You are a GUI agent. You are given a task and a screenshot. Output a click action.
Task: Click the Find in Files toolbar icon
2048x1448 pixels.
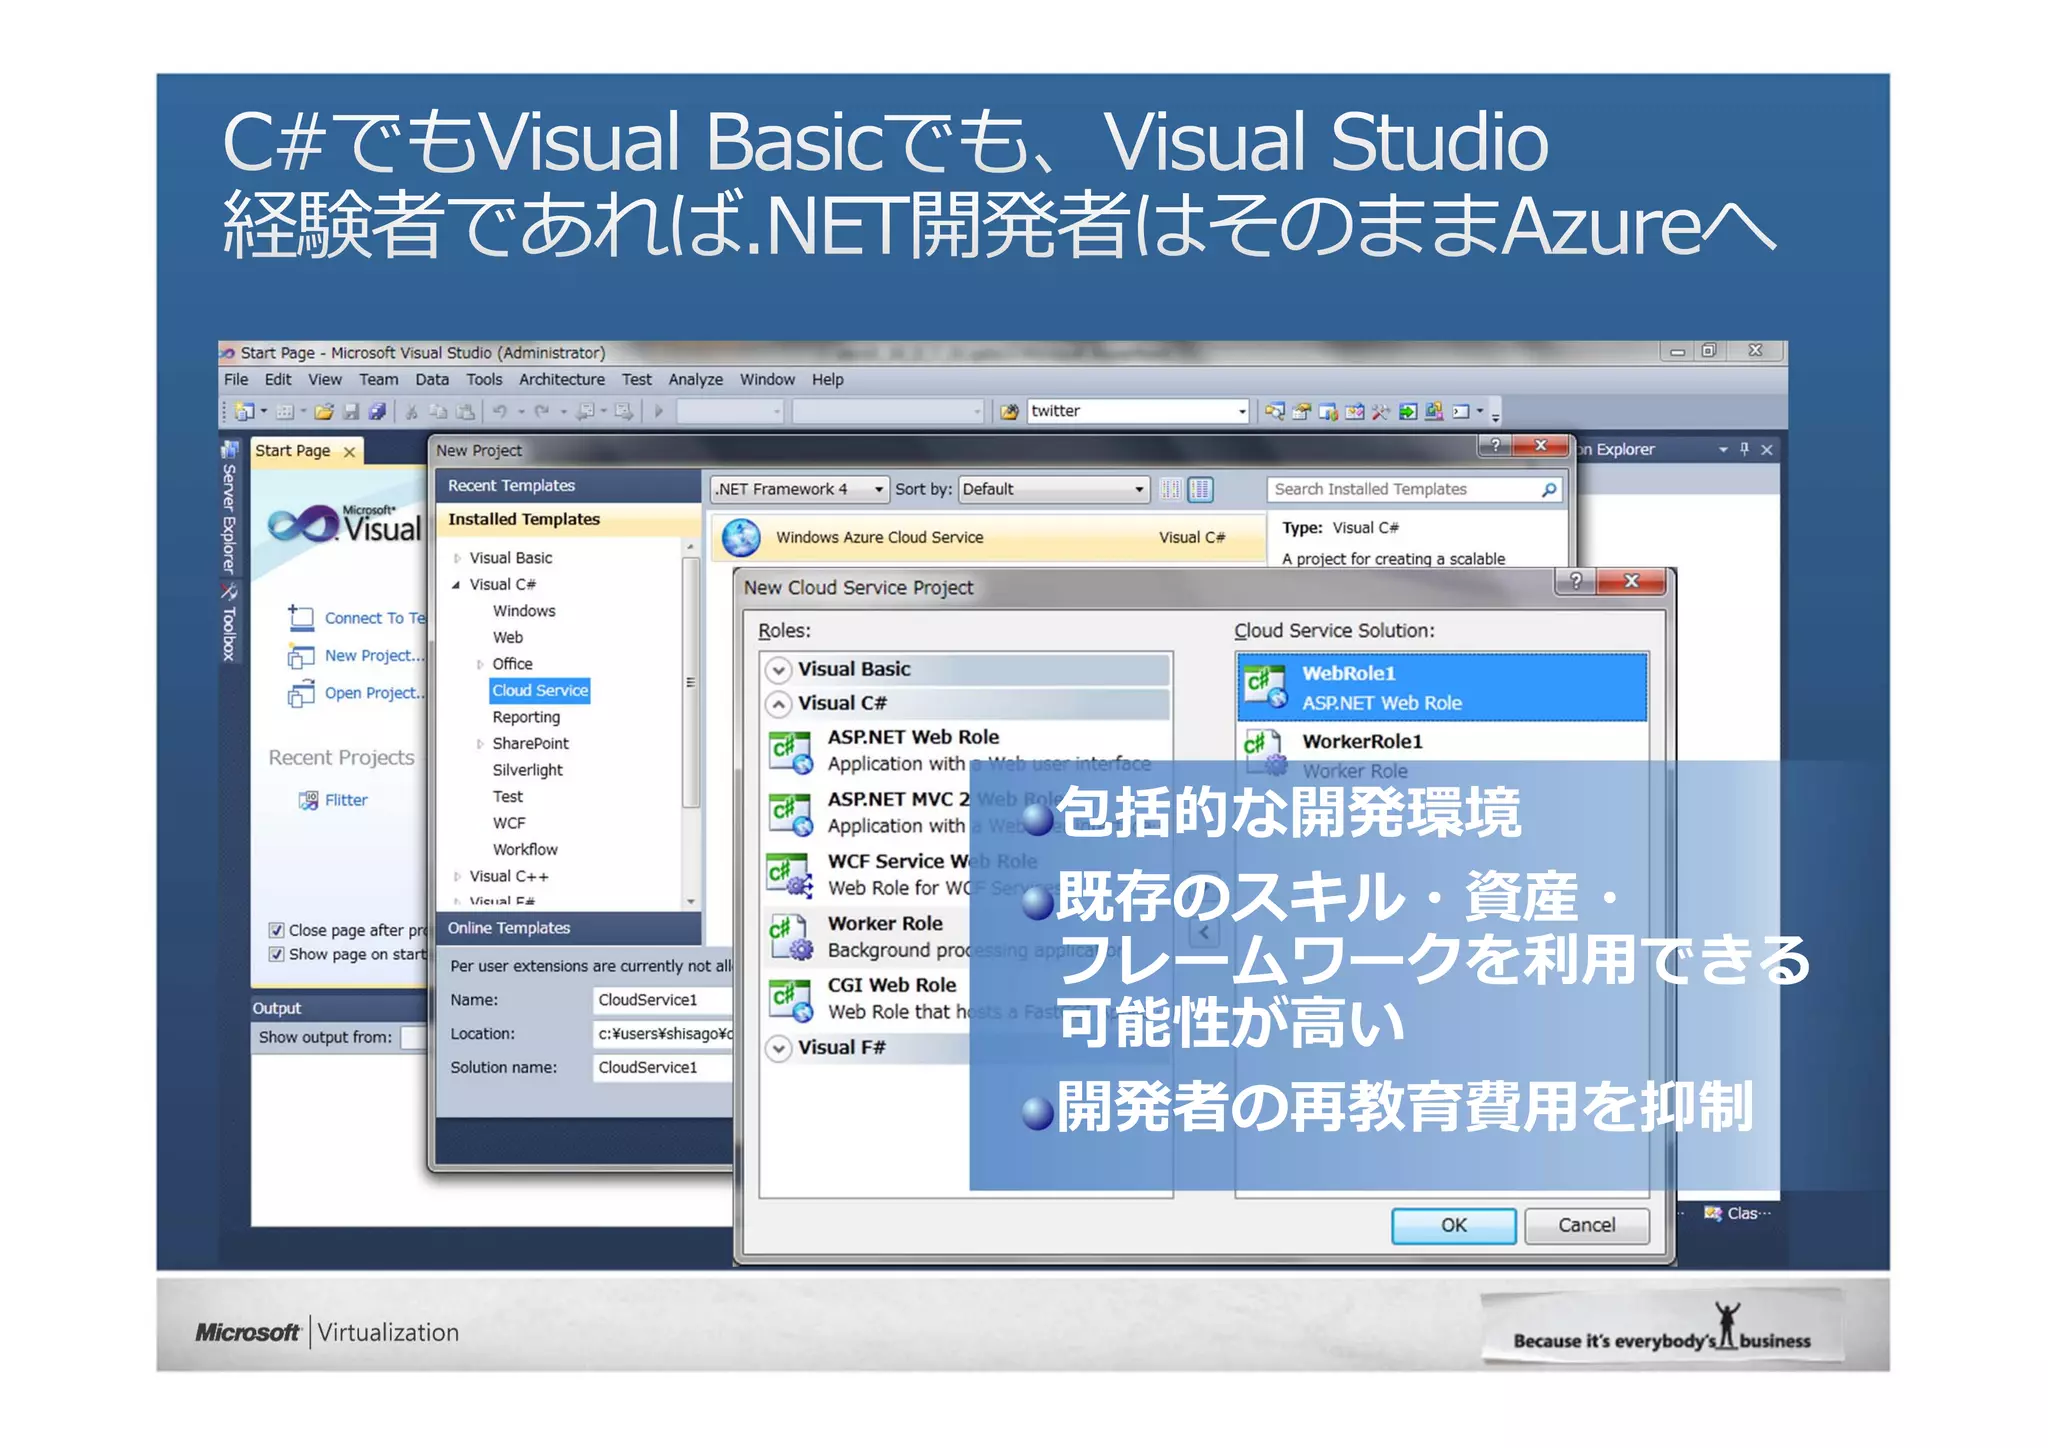pyautogui.click(x=1009, y=411)
